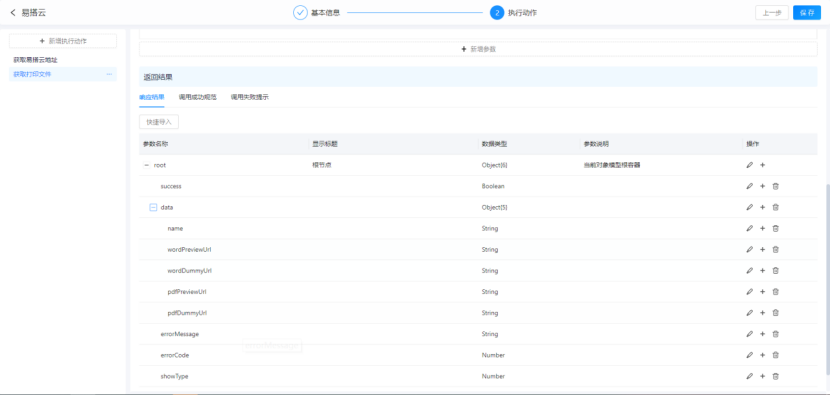
Task: Click the Boolean type of success row
Action: (493, 186)
